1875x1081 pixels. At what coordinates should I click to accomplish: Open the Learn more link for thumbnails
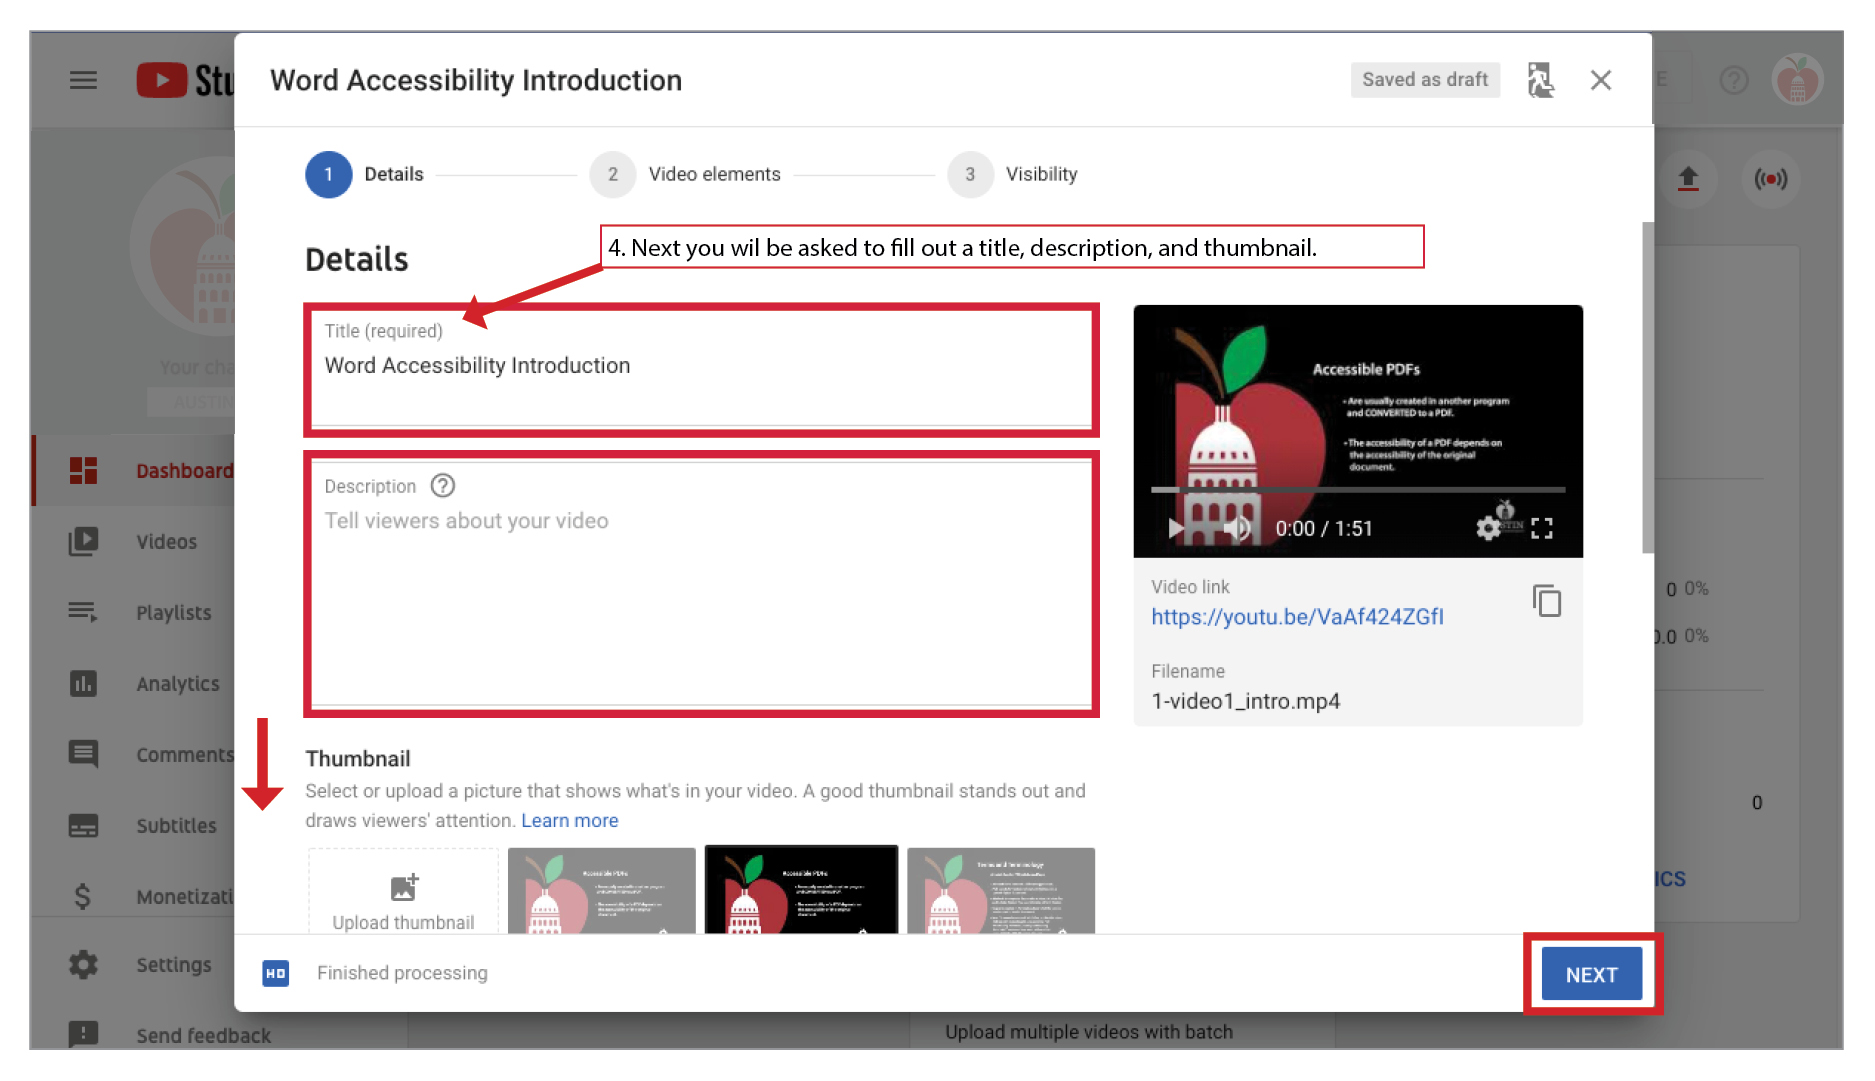point(569,821)
